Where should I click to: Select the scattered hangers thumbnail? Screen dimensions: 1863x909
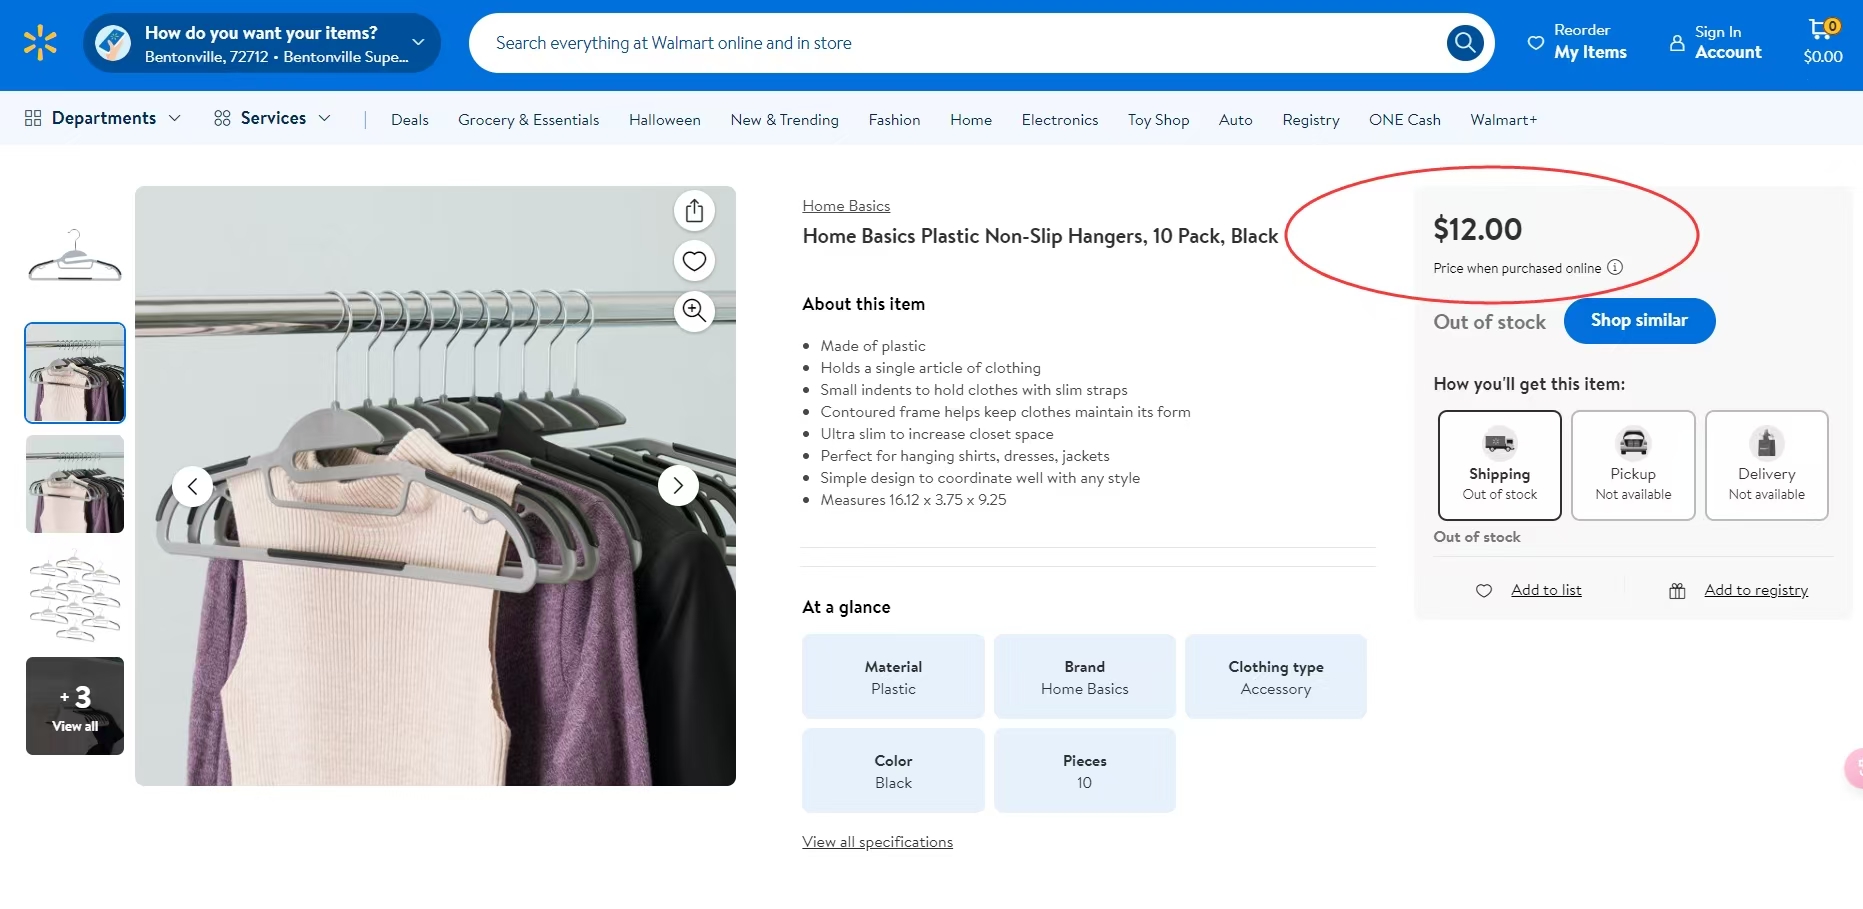click(x=75, y=595)
